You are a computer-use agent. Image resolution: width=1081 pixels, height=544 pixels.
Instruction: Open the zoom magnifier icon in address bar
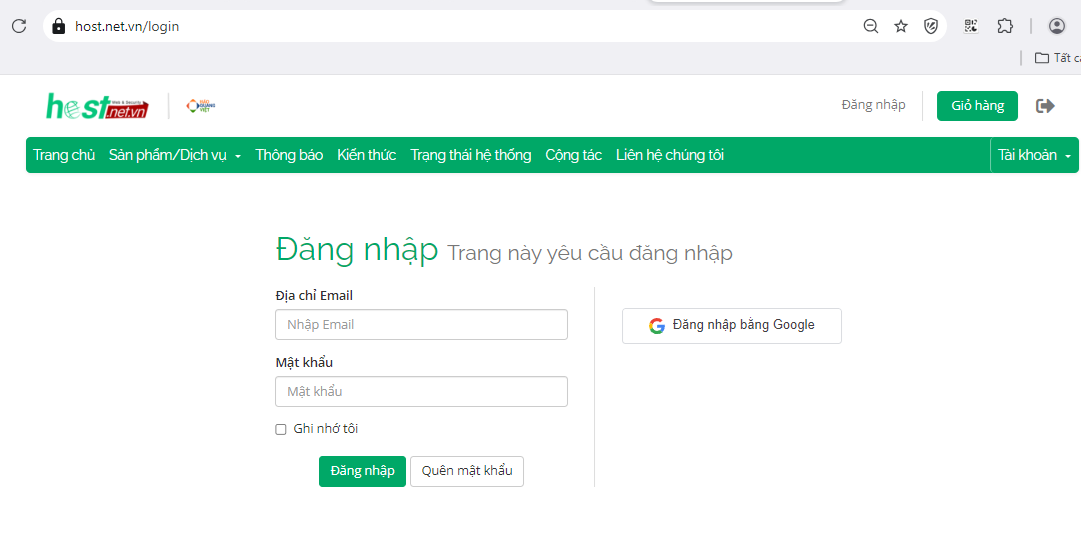point(871,27)
